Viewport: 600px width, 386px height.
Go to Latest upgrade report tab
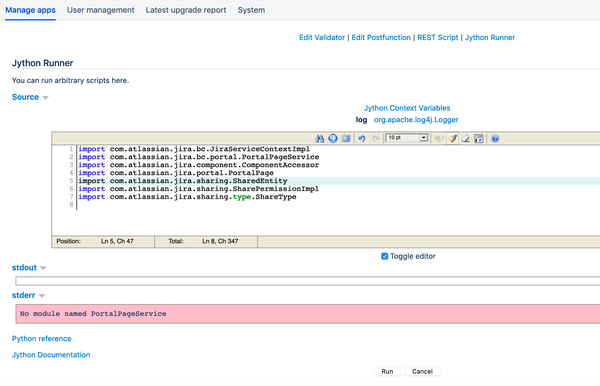tap(186, 10)
